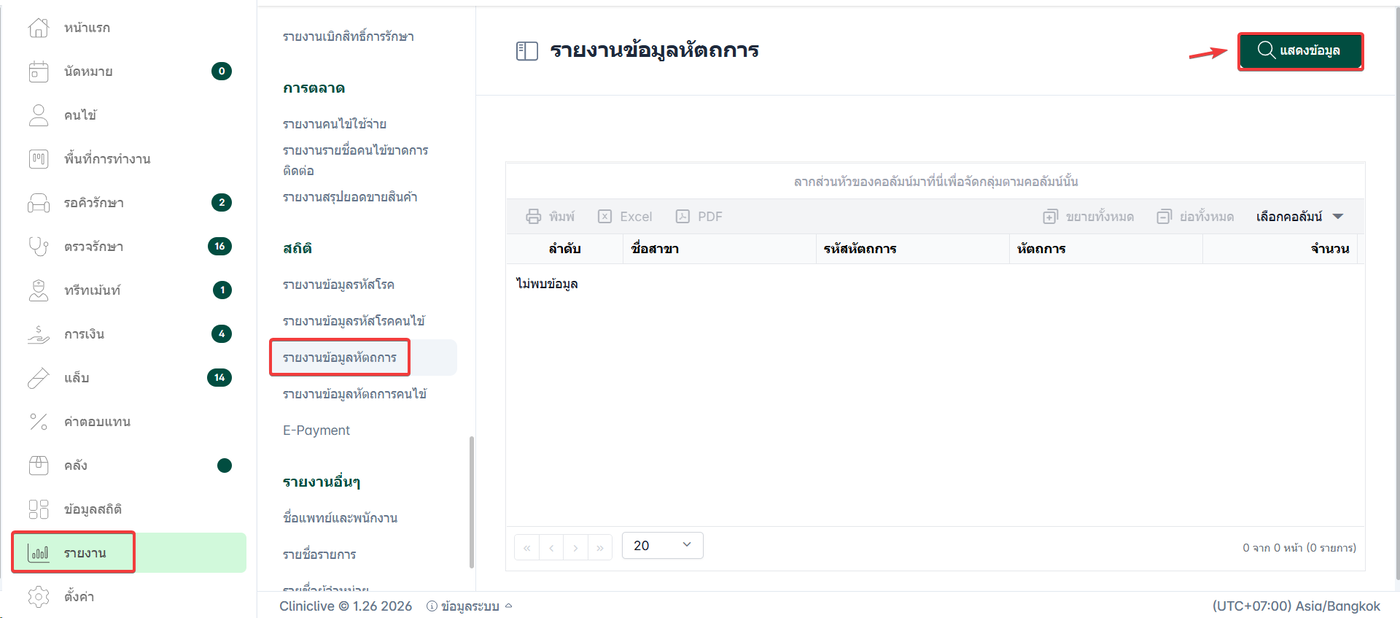Sort by the รหัสหัตถการ column header

pyautogui.click(x=912, y=249)
